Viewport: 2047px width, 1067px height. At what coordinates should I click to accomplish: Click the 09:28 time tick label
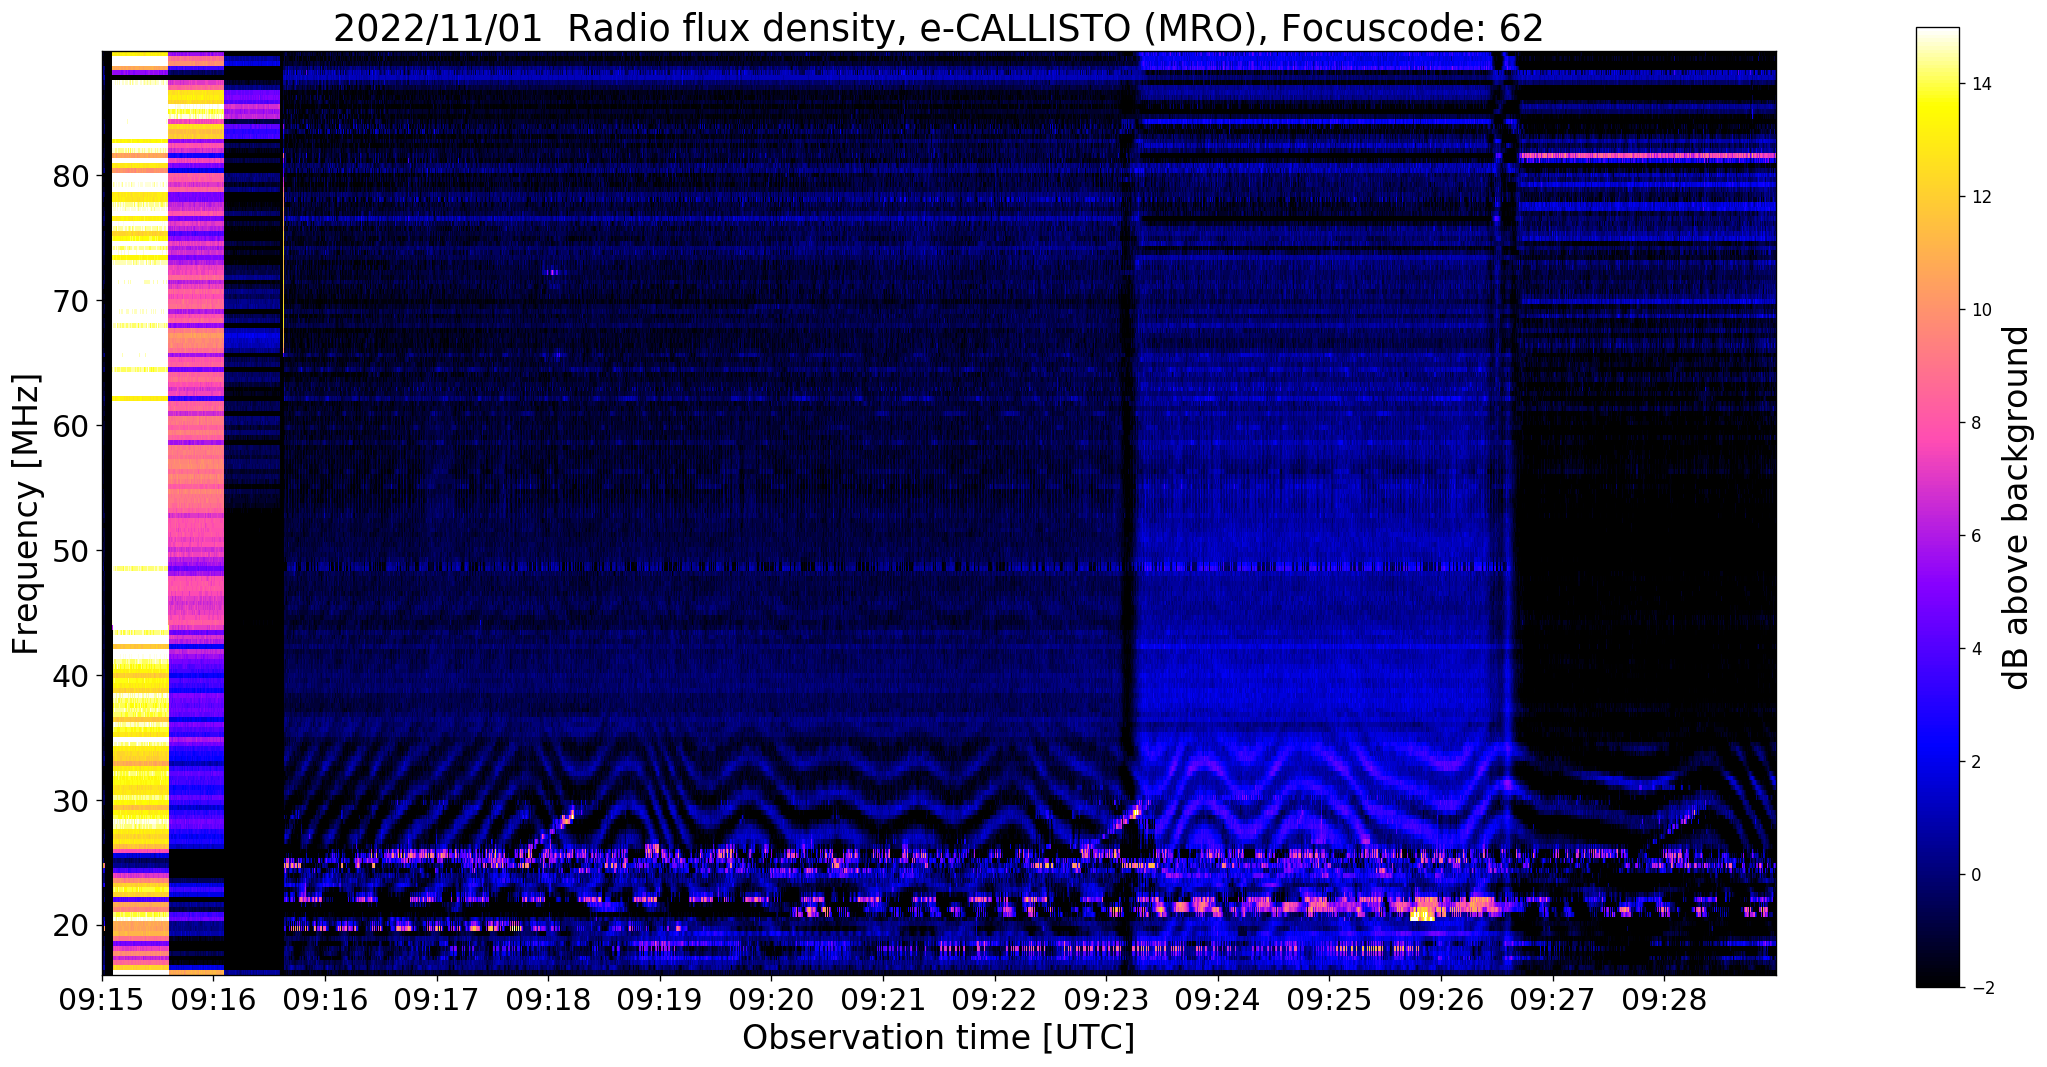(x=1664, y=1000)
